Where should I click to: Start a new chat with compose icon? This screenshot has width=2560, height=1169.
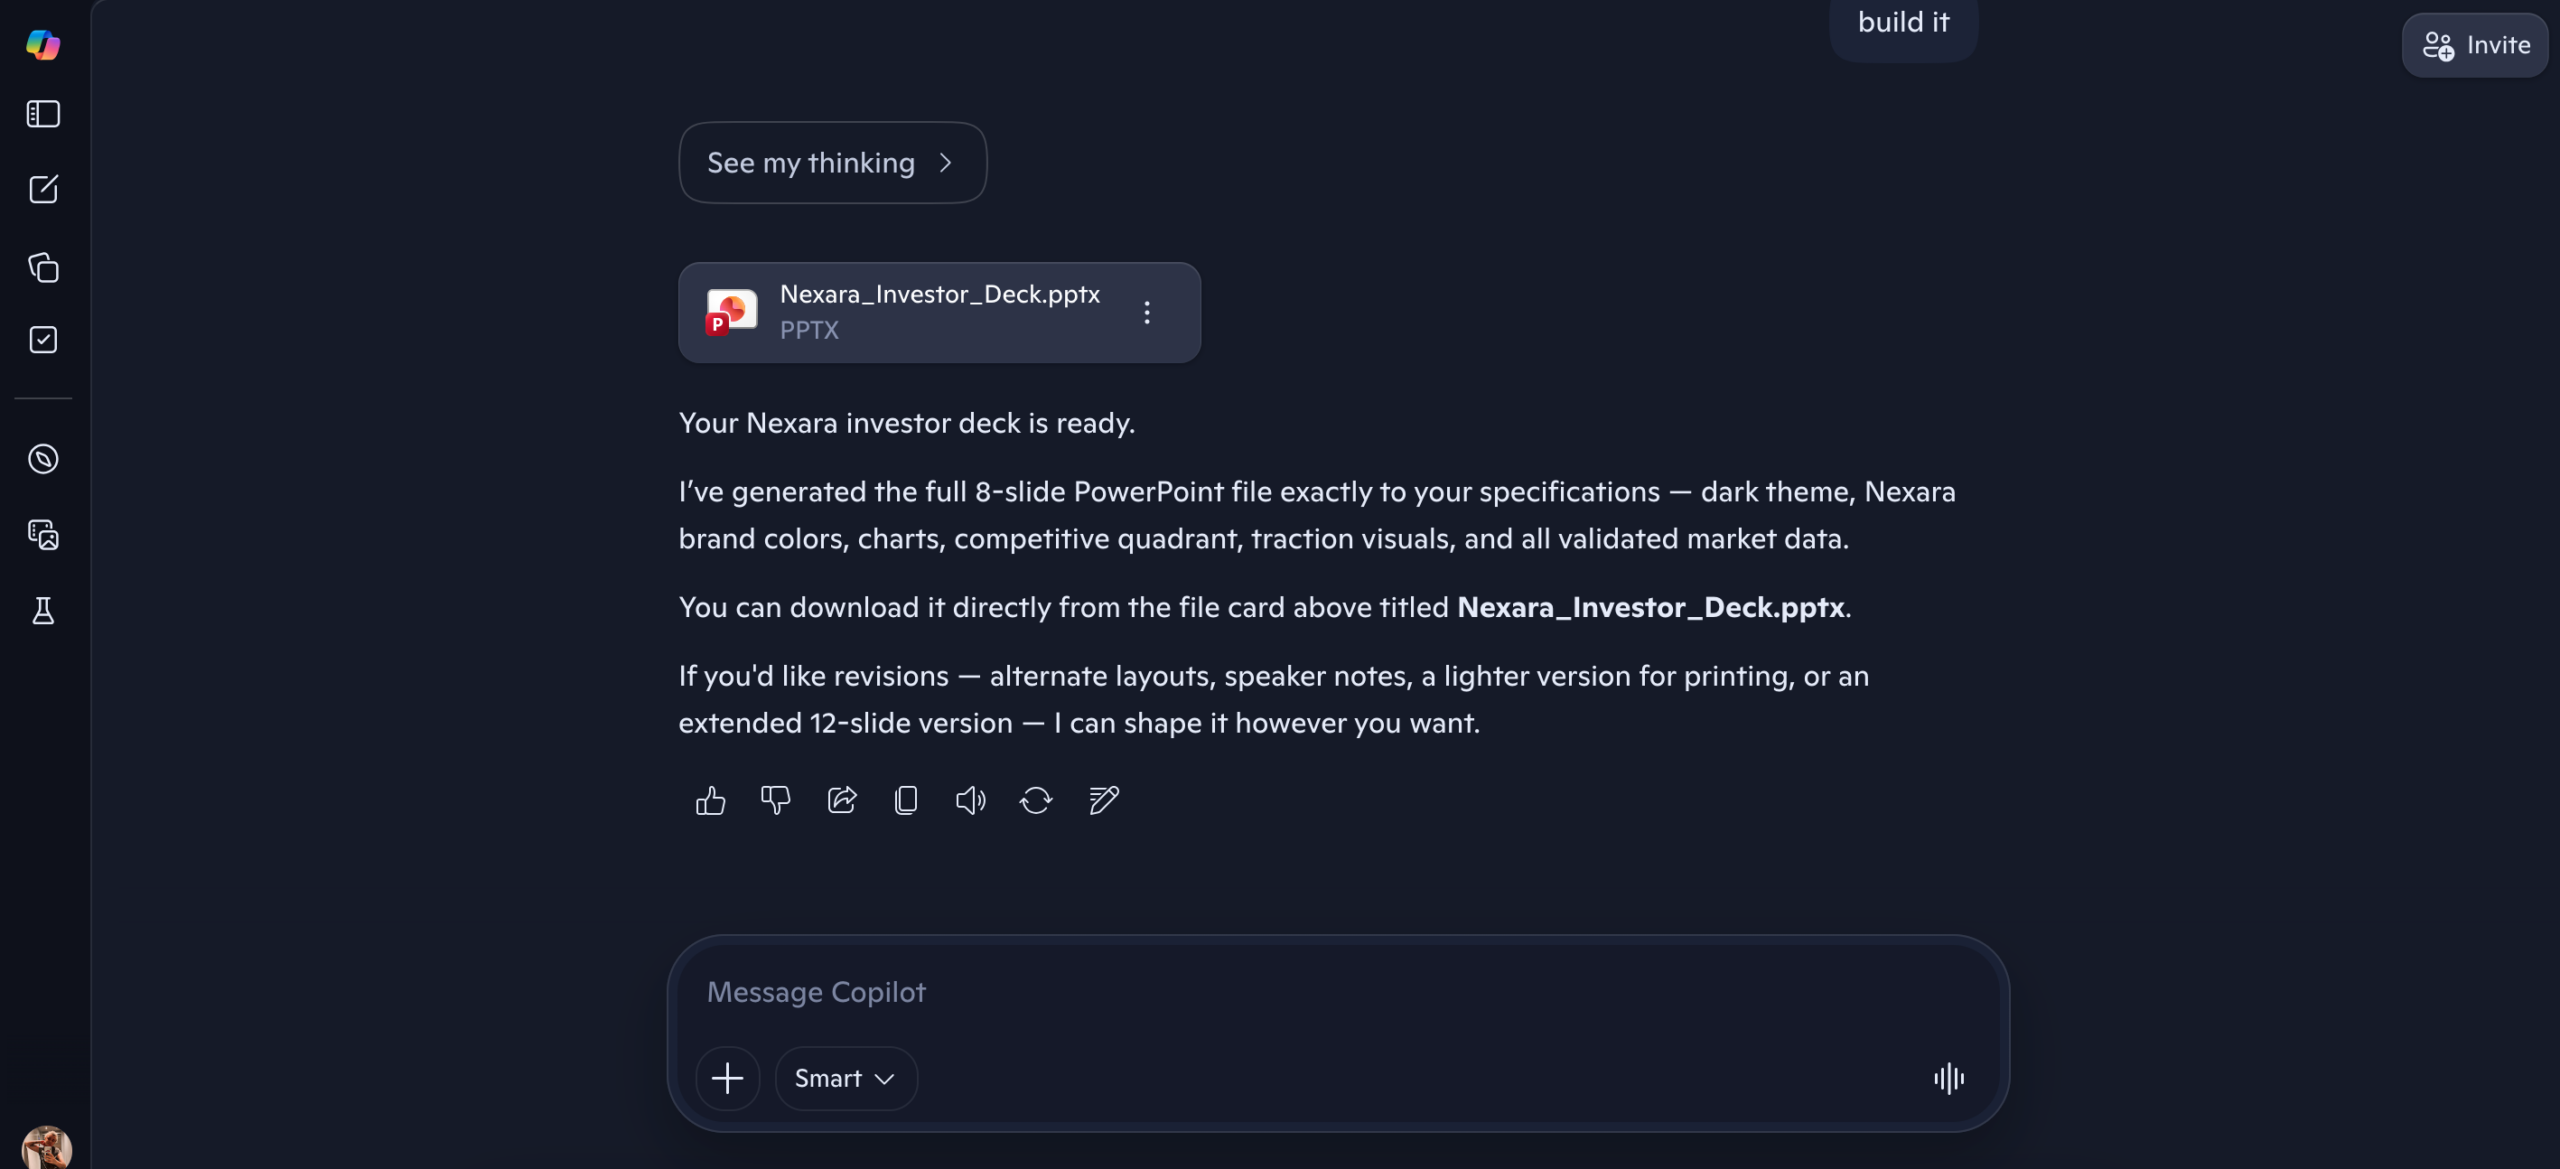pyautogui.click(x=43, y=189)
